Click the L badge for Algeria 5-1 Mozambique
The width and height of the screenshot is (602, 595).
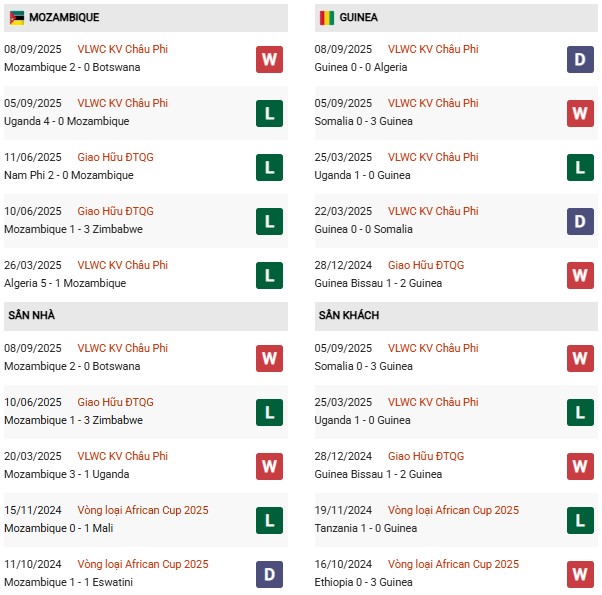click(269, 275)
